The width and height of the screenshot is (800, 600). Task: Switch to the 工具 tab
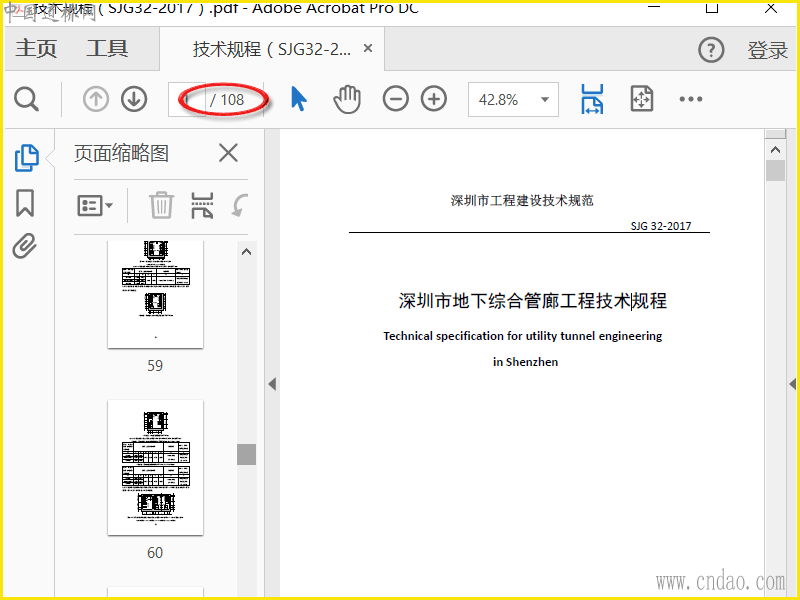pyautogui.click(x=107, y=49)
